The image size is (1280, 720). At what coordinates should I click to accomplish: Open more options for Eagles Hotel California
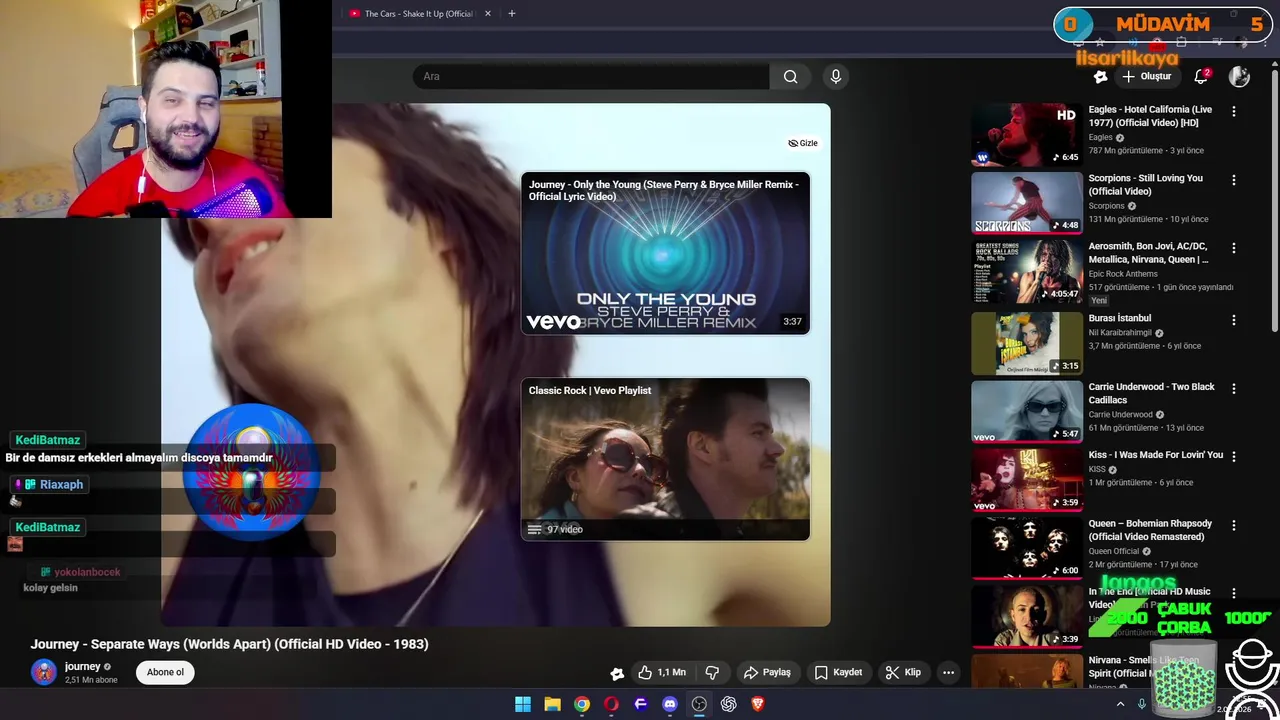(x=1234, y=112)
